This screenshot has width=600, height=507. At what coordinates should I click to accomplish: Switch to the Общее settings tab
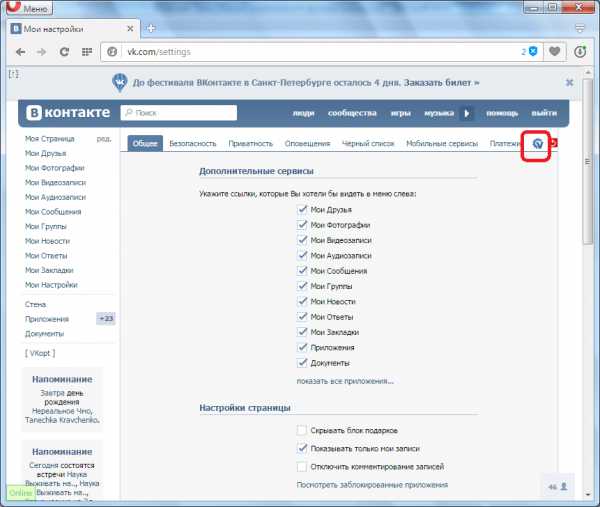click(145, 143)
